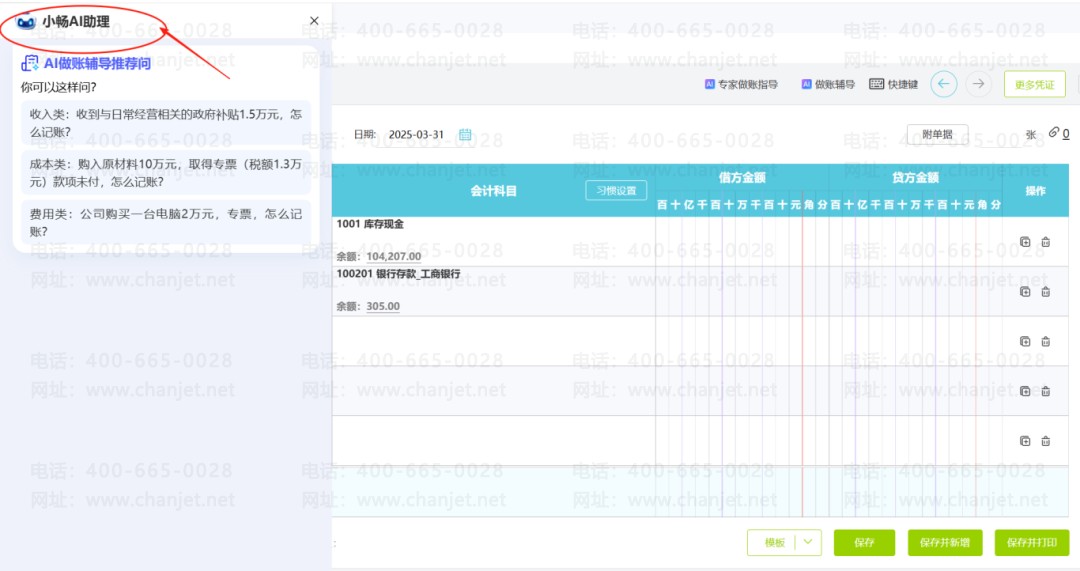Open 做账辅导 in toolbar
1080x571 pixels.
[x=828, y=84]
